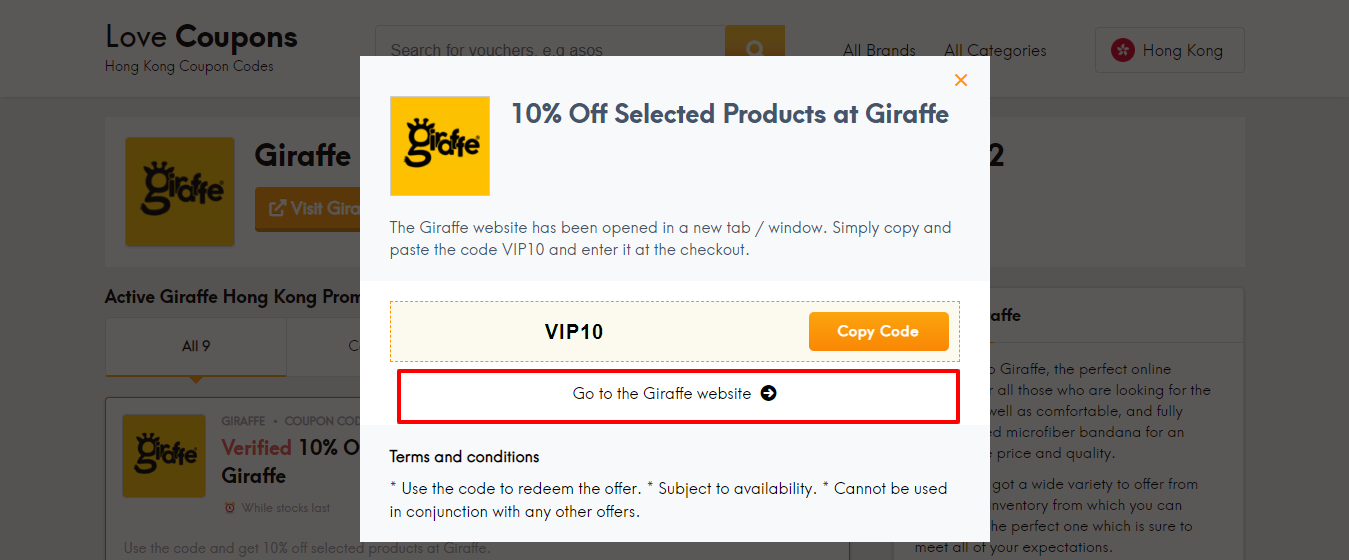This screenshot has width=1349, height=560.
Task: Focus the Search for vouchers field
Action: tap(550, 49)
